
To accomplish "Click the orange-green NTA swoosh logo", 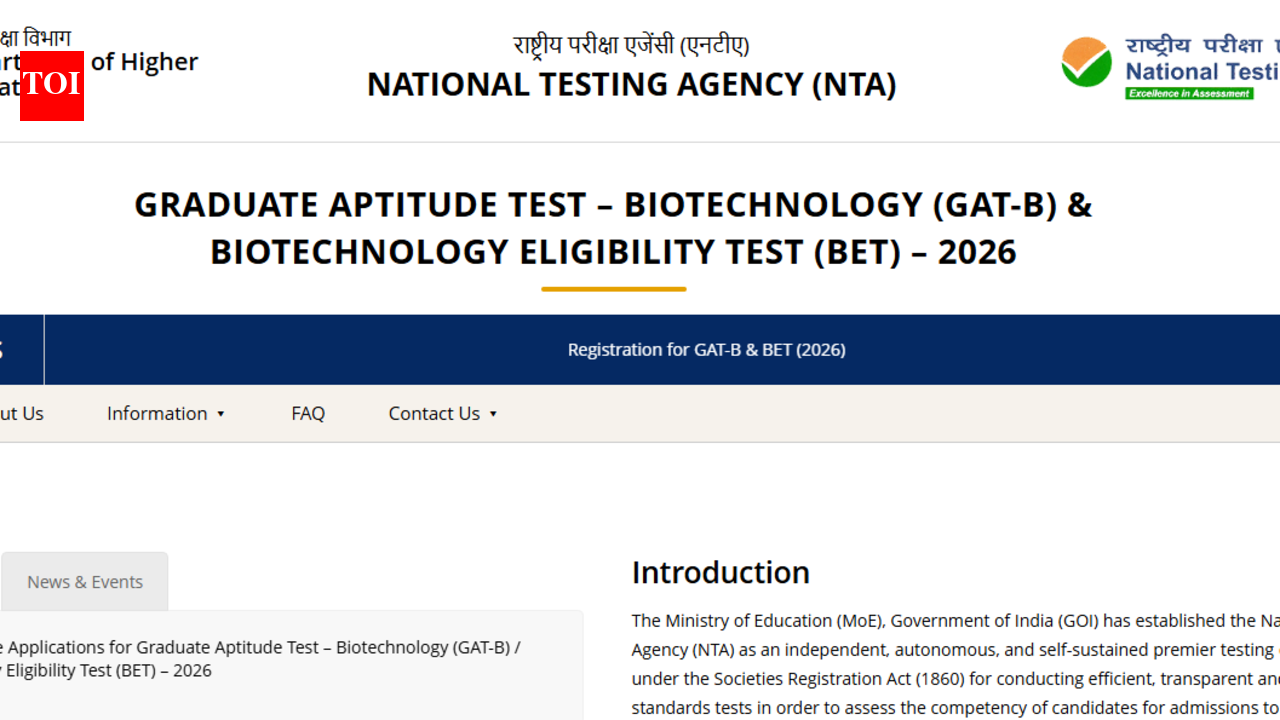I will 1086,63.
